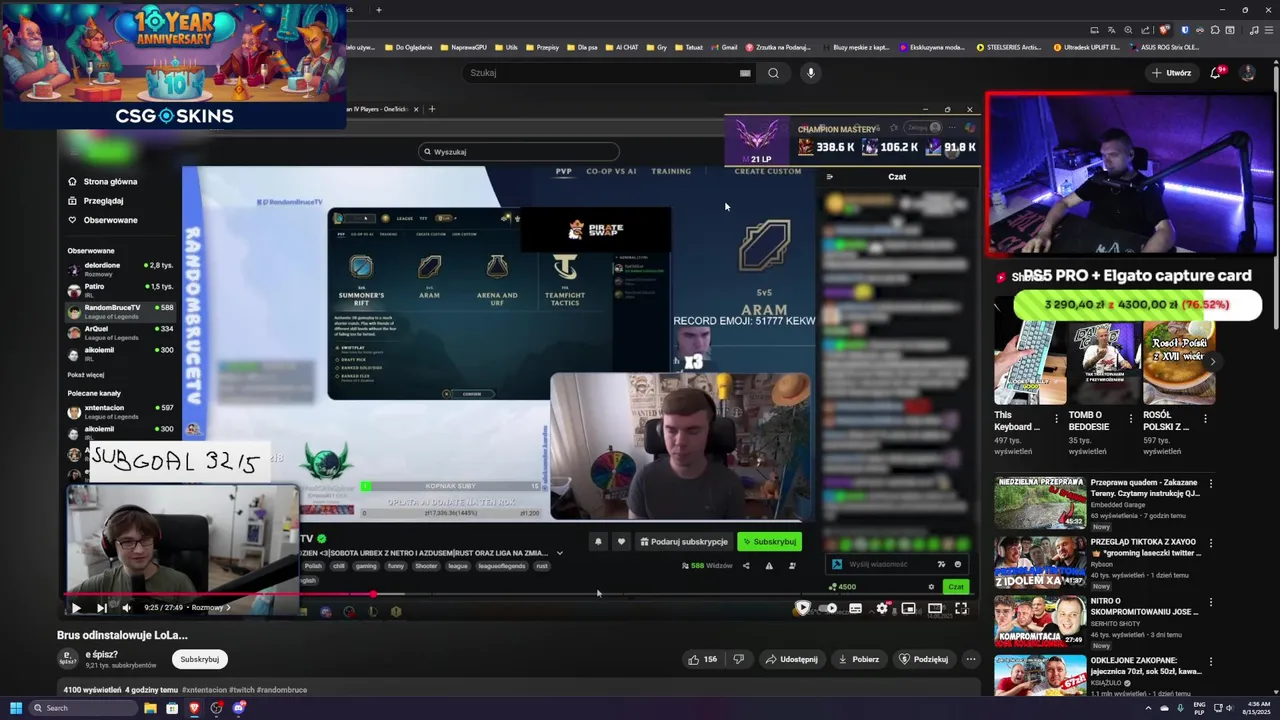Click the Pobierz download button
1280x720 pixels.
[x=858, y=659]
